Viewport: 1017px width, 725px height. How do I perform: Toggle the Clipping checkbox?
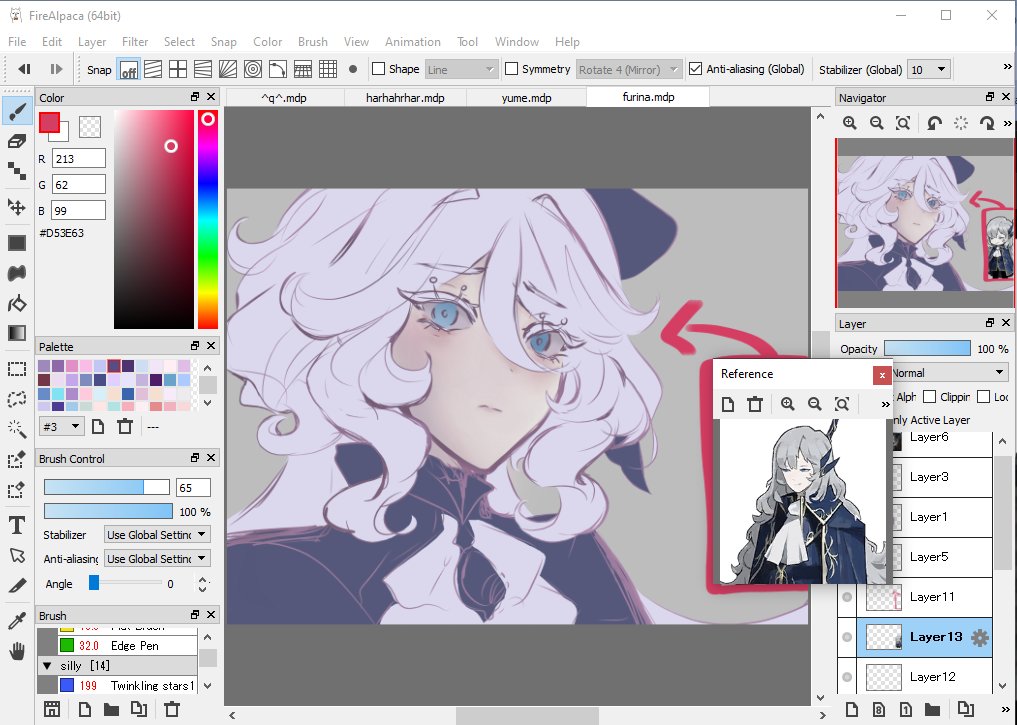929,396
